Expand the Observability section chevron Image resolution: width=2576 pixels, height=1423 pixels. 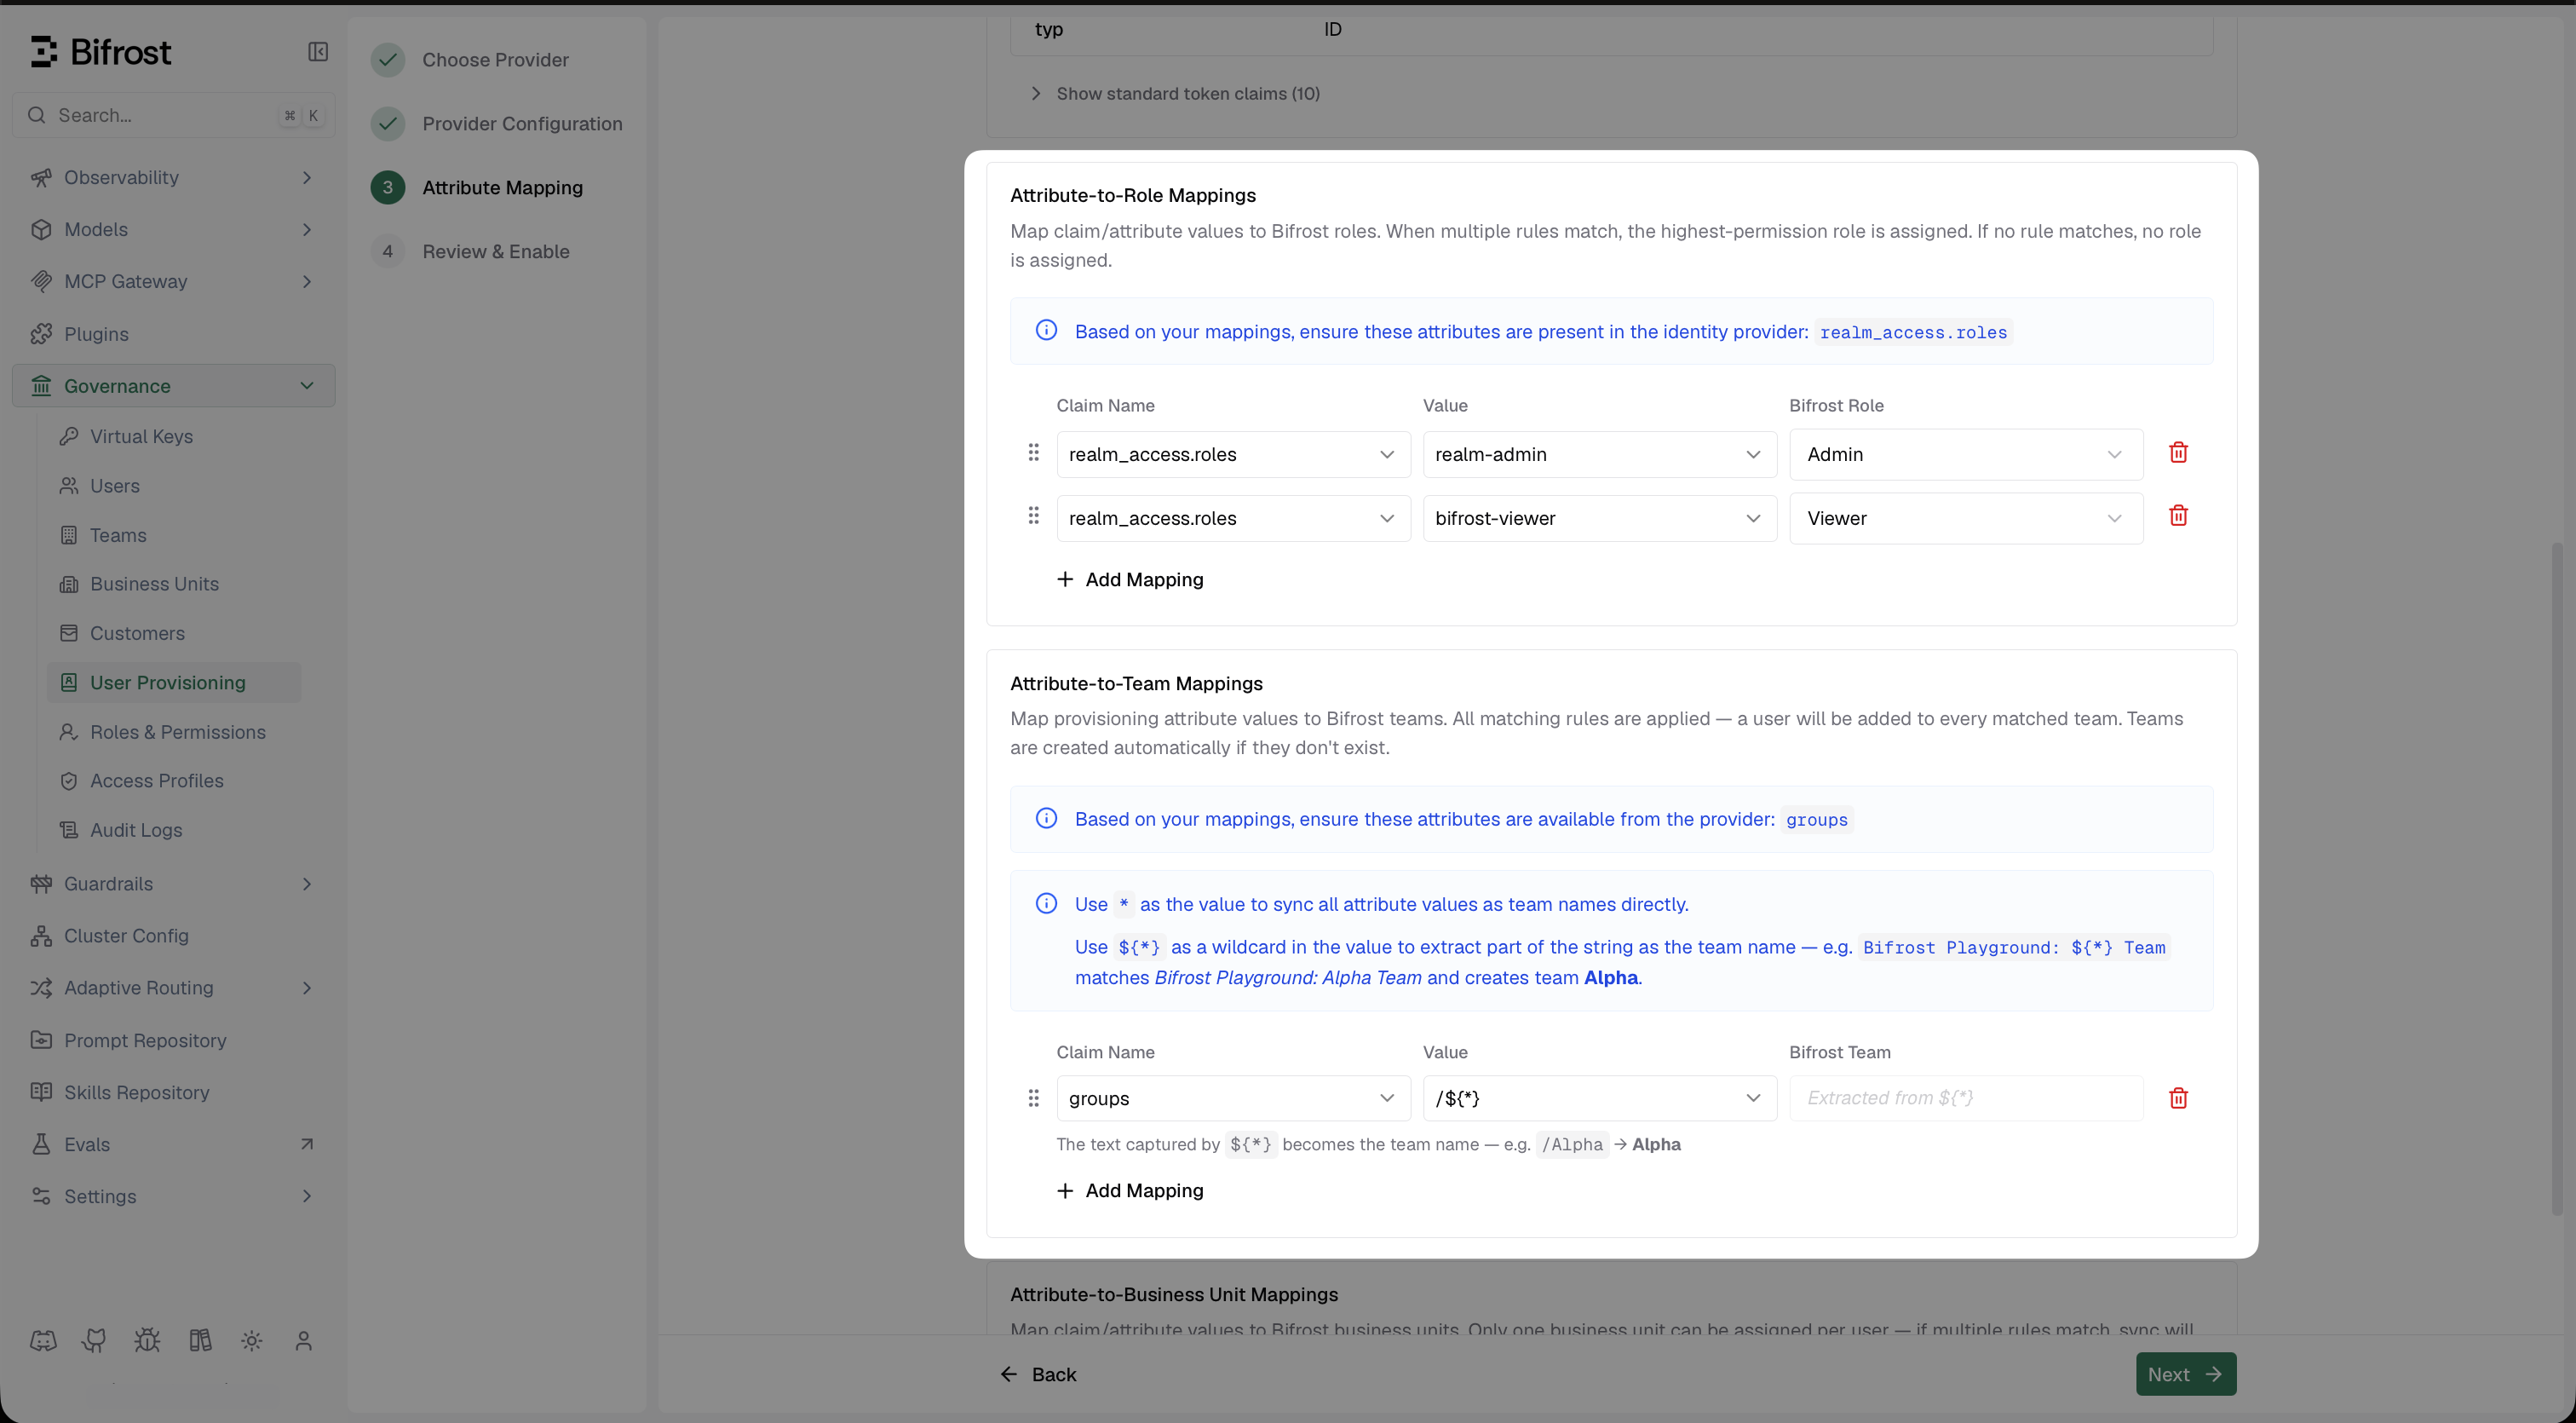pos(307,177)
